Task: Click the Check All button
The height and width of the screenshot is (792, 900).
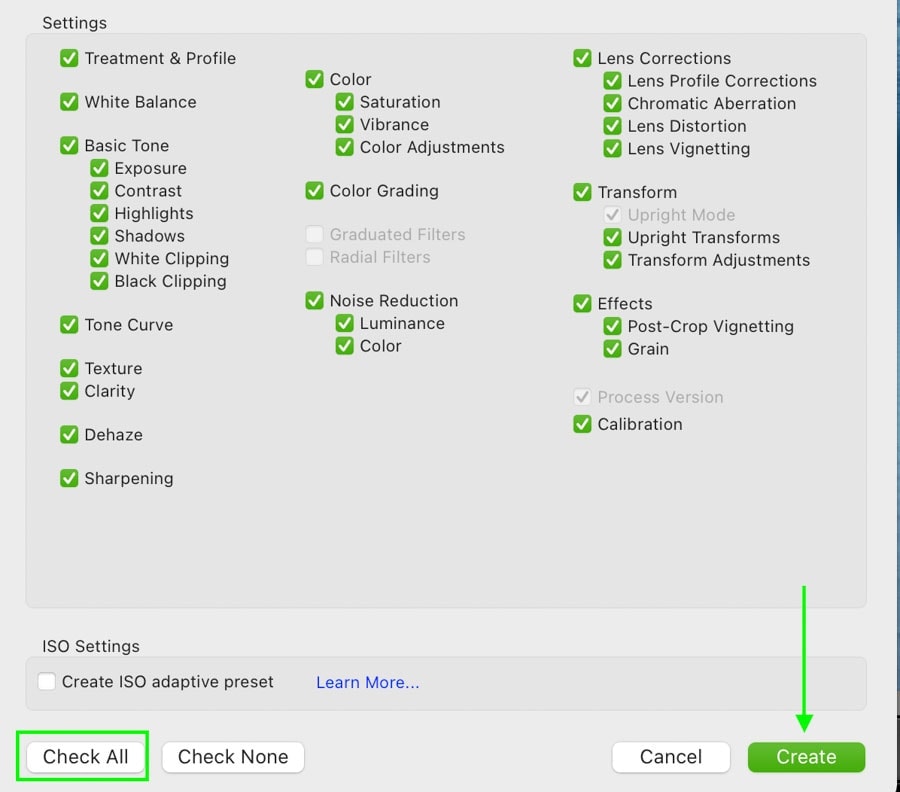Action: click(x=86, y=756)
